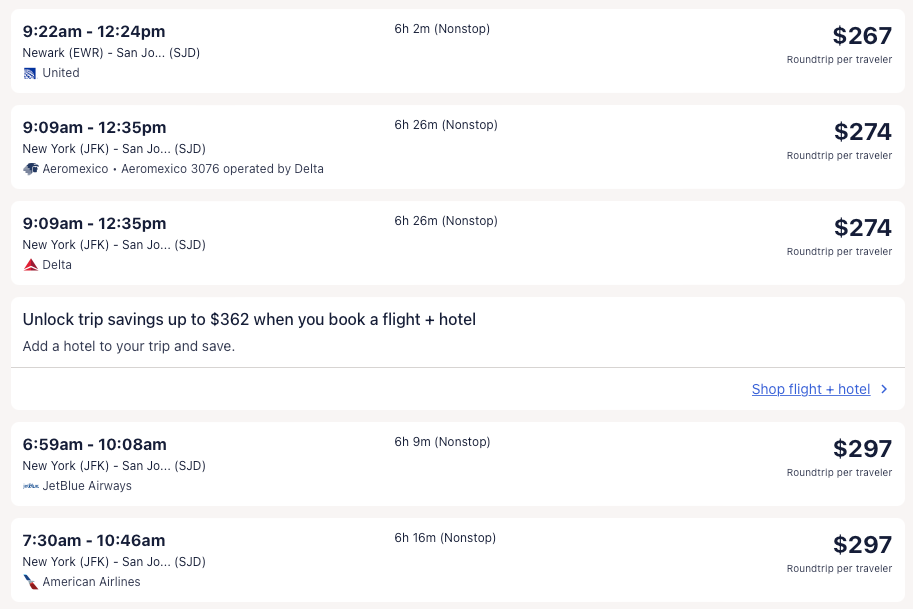Screen dimensions: 913x609
Task: Click the 6h 2m (Nonstop) duration text
Action: click(442, 29)
